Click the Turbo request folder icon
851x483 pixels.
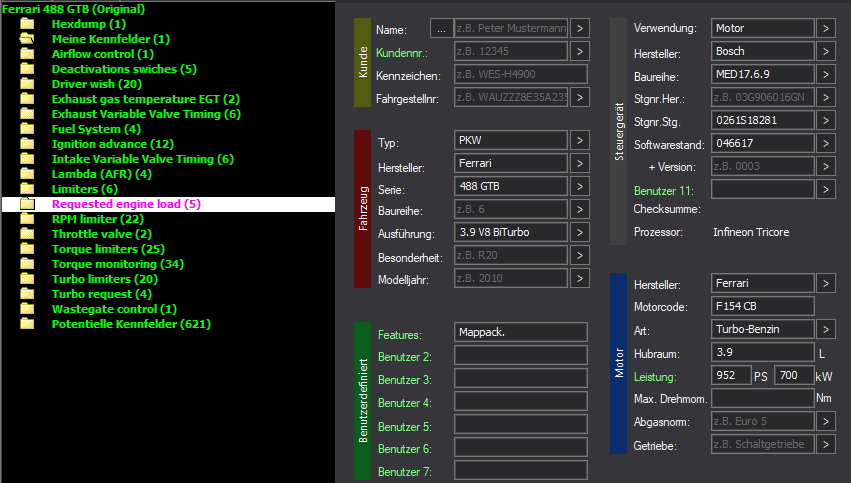(27, 294)
